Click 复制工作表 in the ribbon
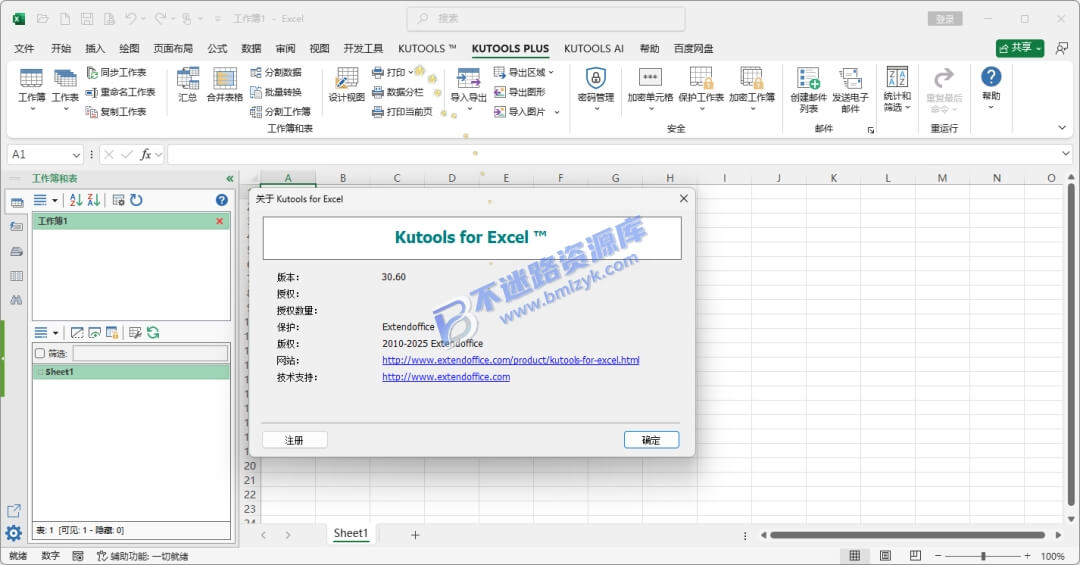 coord(116,112)
